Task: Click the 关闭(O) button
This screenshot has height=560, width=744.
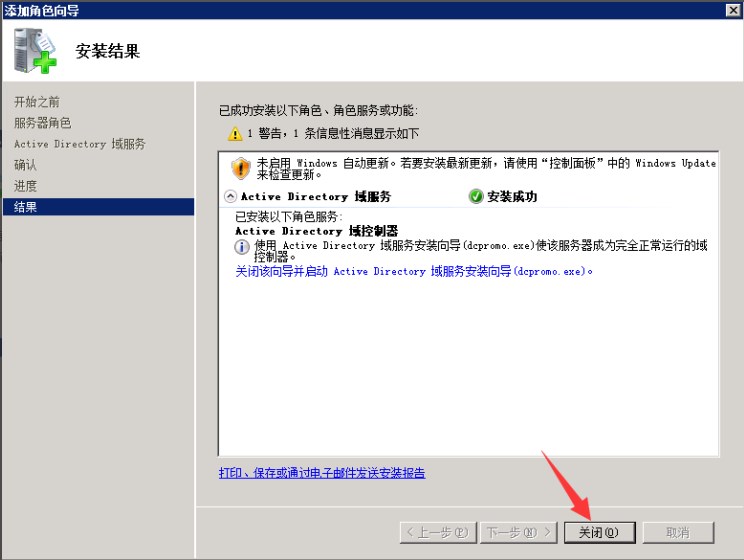Action: pyautogui.click(x=599, y=532)
